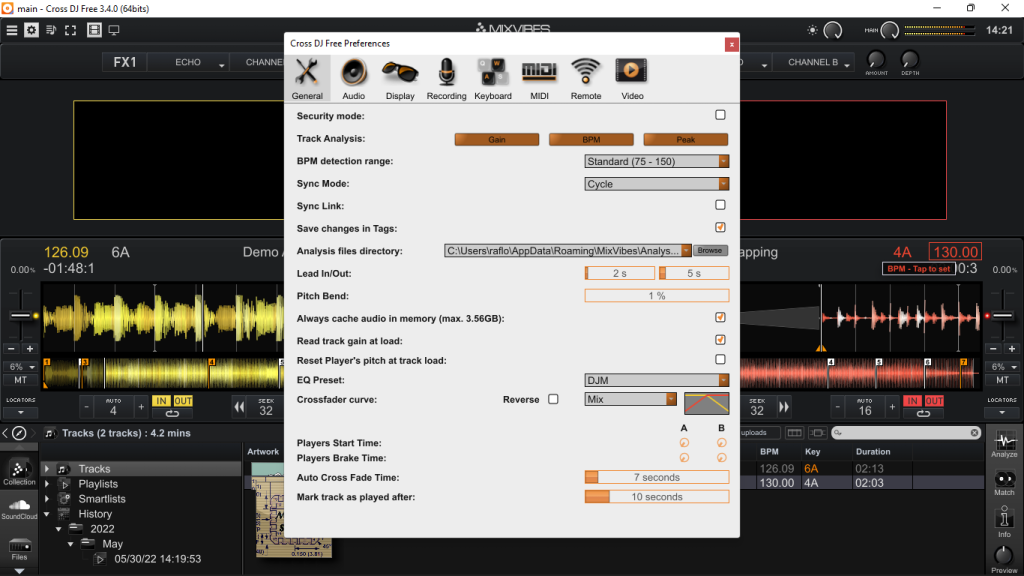The height and width of the screenshot is (576, 1024).
Task: Toggle Reset Player's pitch at track load
Action: [x=719, y=360]
